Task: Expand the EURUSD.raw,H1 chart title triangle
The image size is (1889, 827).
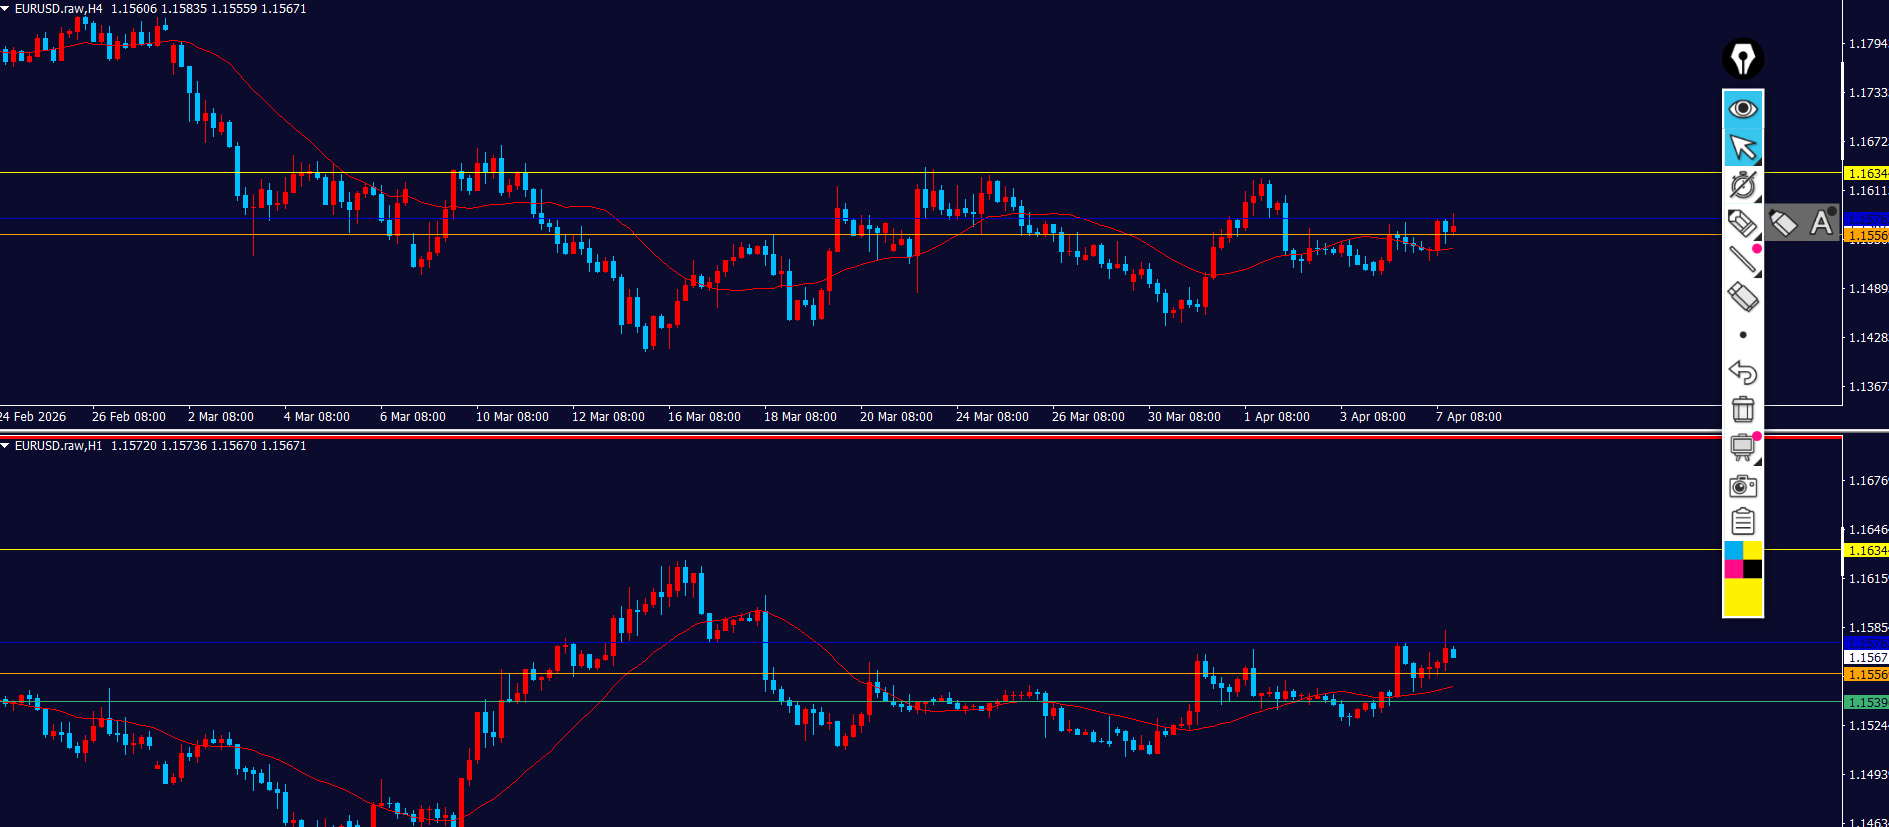Action: [6, 446]
